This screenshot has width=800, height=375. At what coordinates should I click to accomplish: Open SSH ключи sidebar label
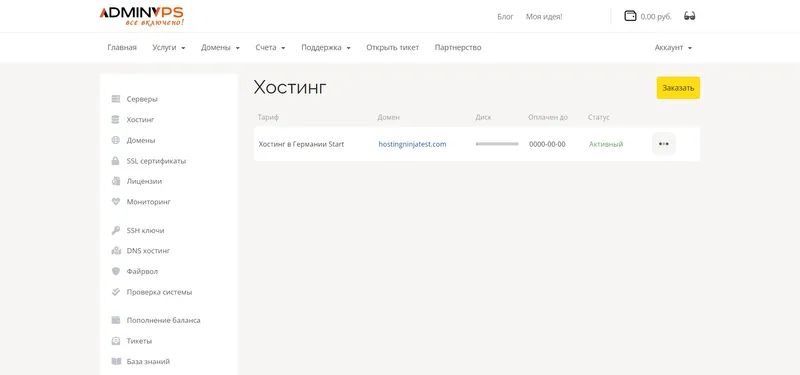point(145,231)
